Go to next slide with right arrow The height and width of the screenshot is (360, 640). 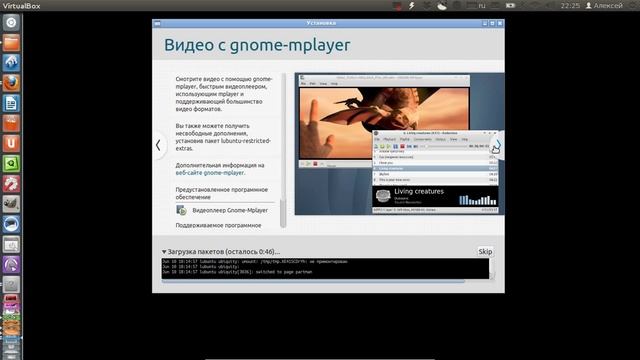tap(498, 145)
